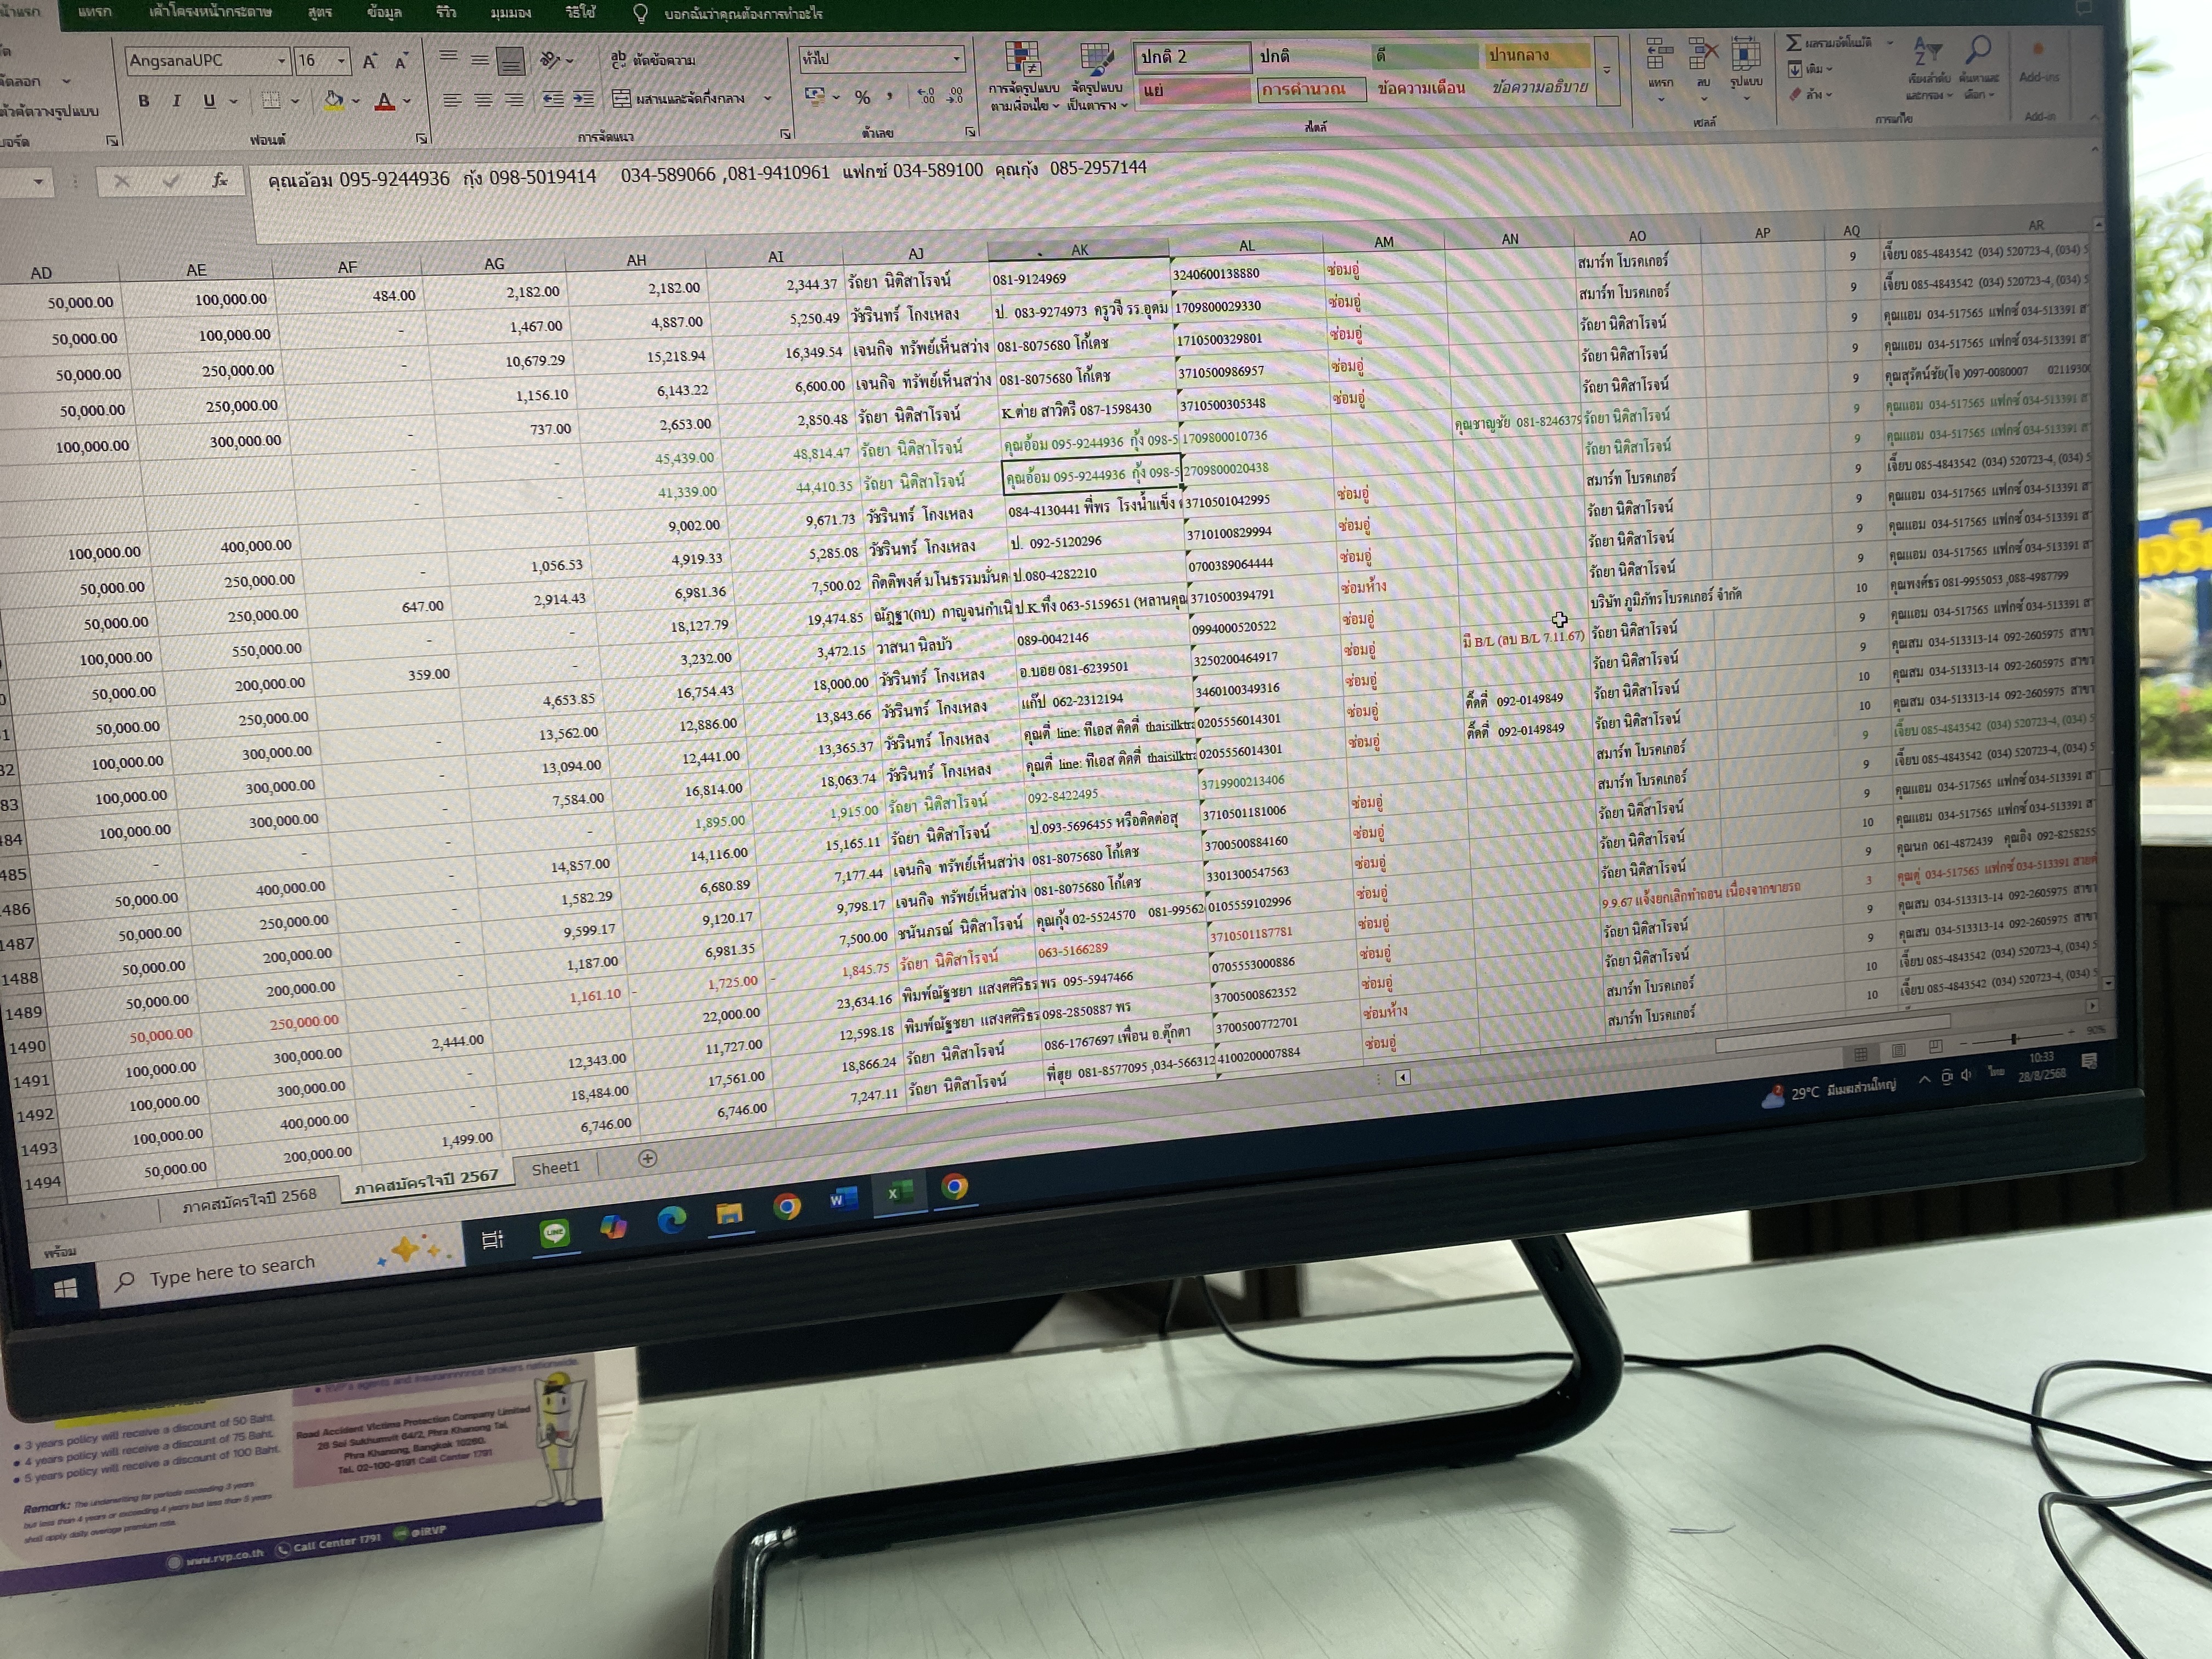The image size is (2212, 1659).
Task: Click the AutoSum sigma icon
Action: tap(1794, 43)
